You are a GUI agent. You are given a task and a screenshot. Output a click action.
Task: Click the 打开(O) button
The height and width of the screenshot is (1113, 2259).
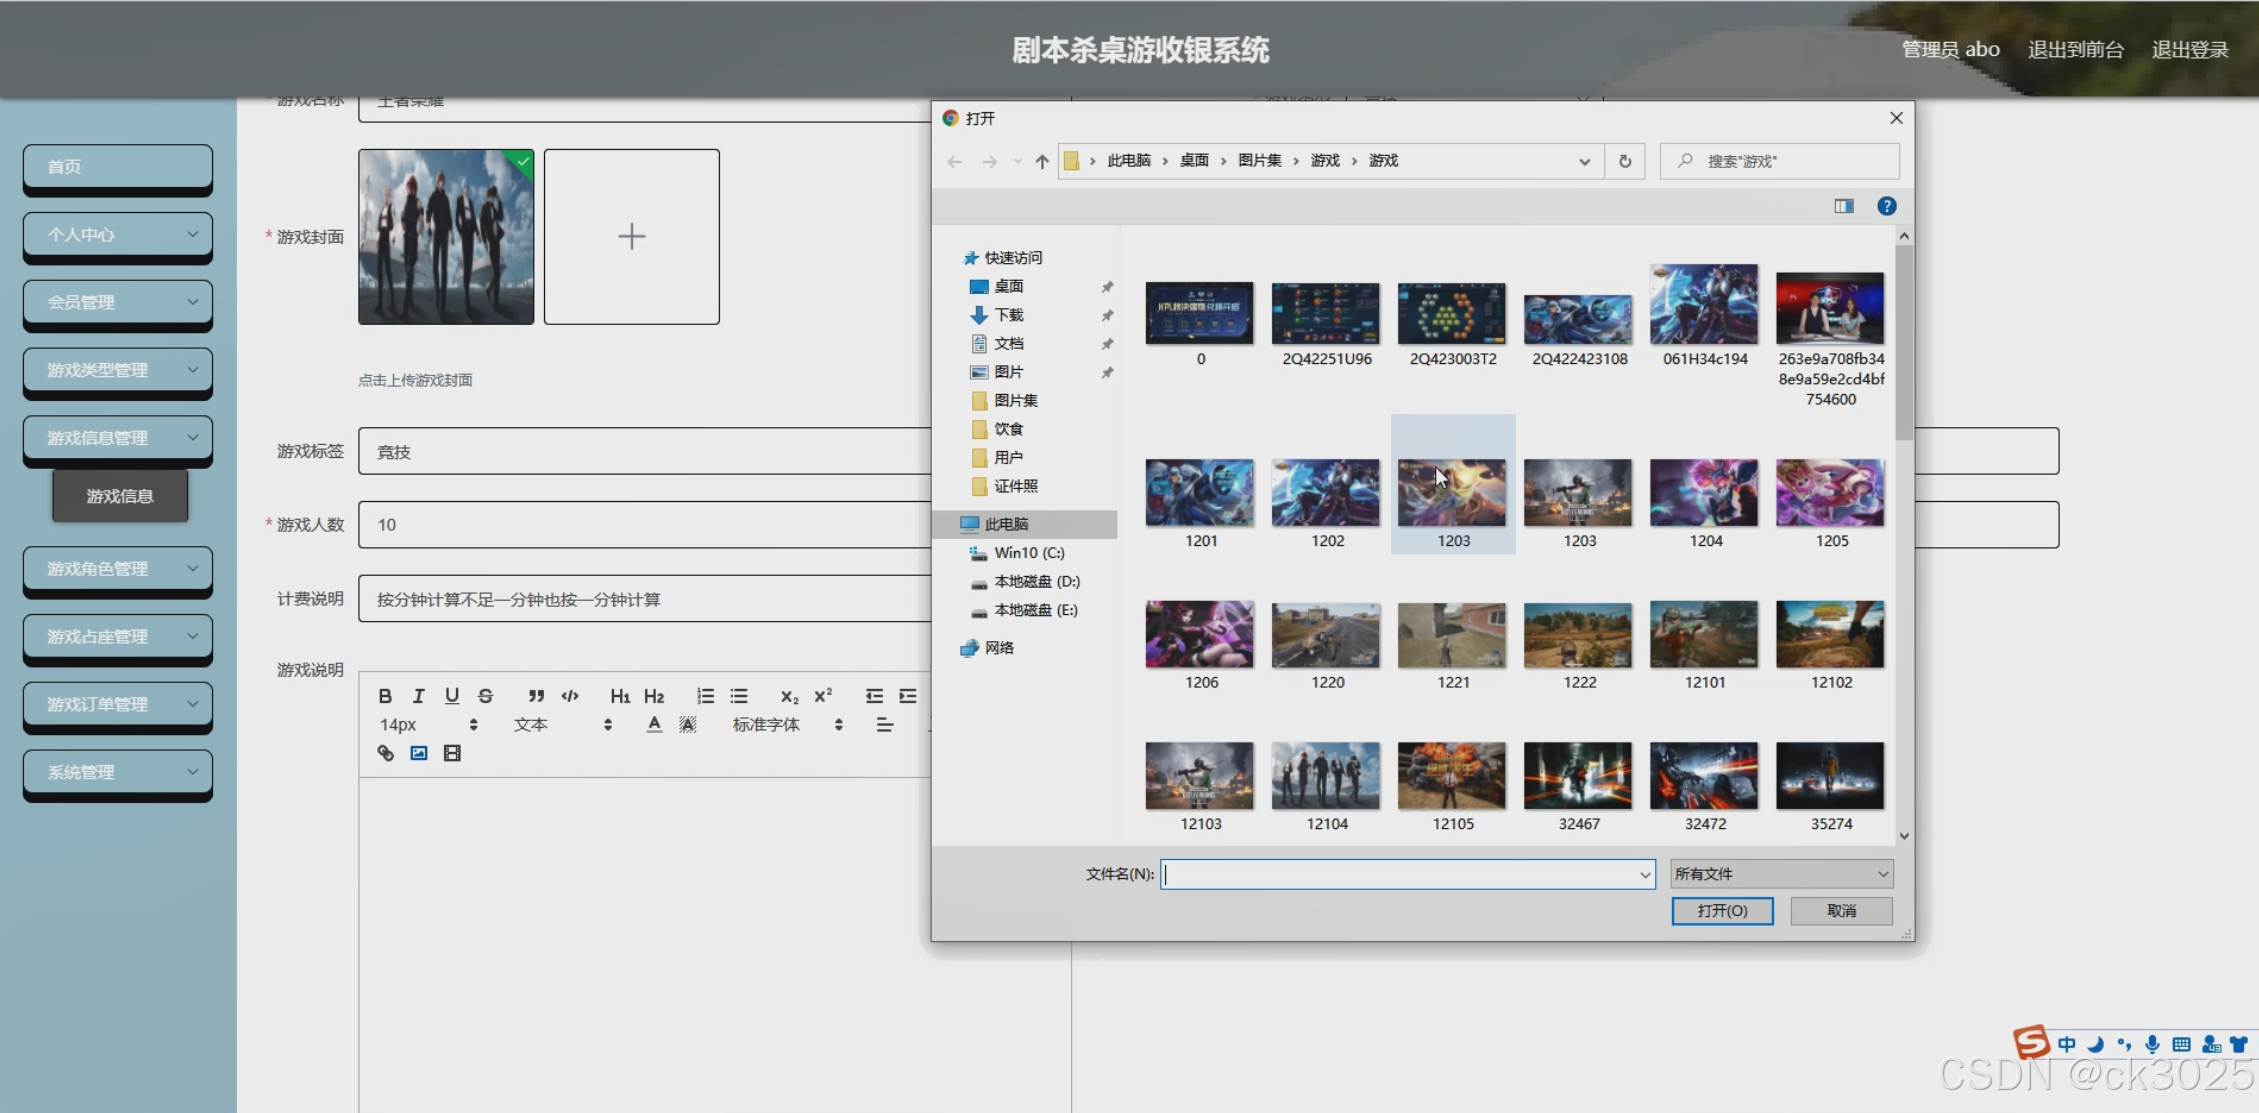[x=1722, y=911]
